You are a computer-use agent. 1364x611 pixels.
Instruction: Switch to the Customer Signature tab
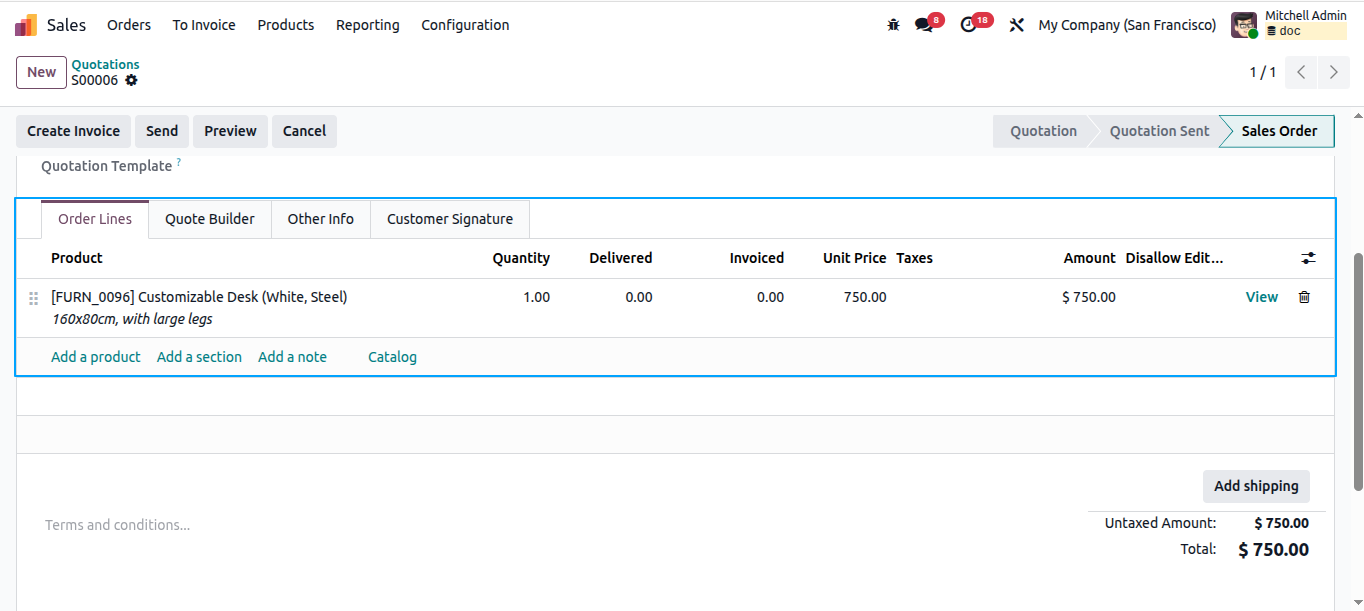(x=450, y=219)
